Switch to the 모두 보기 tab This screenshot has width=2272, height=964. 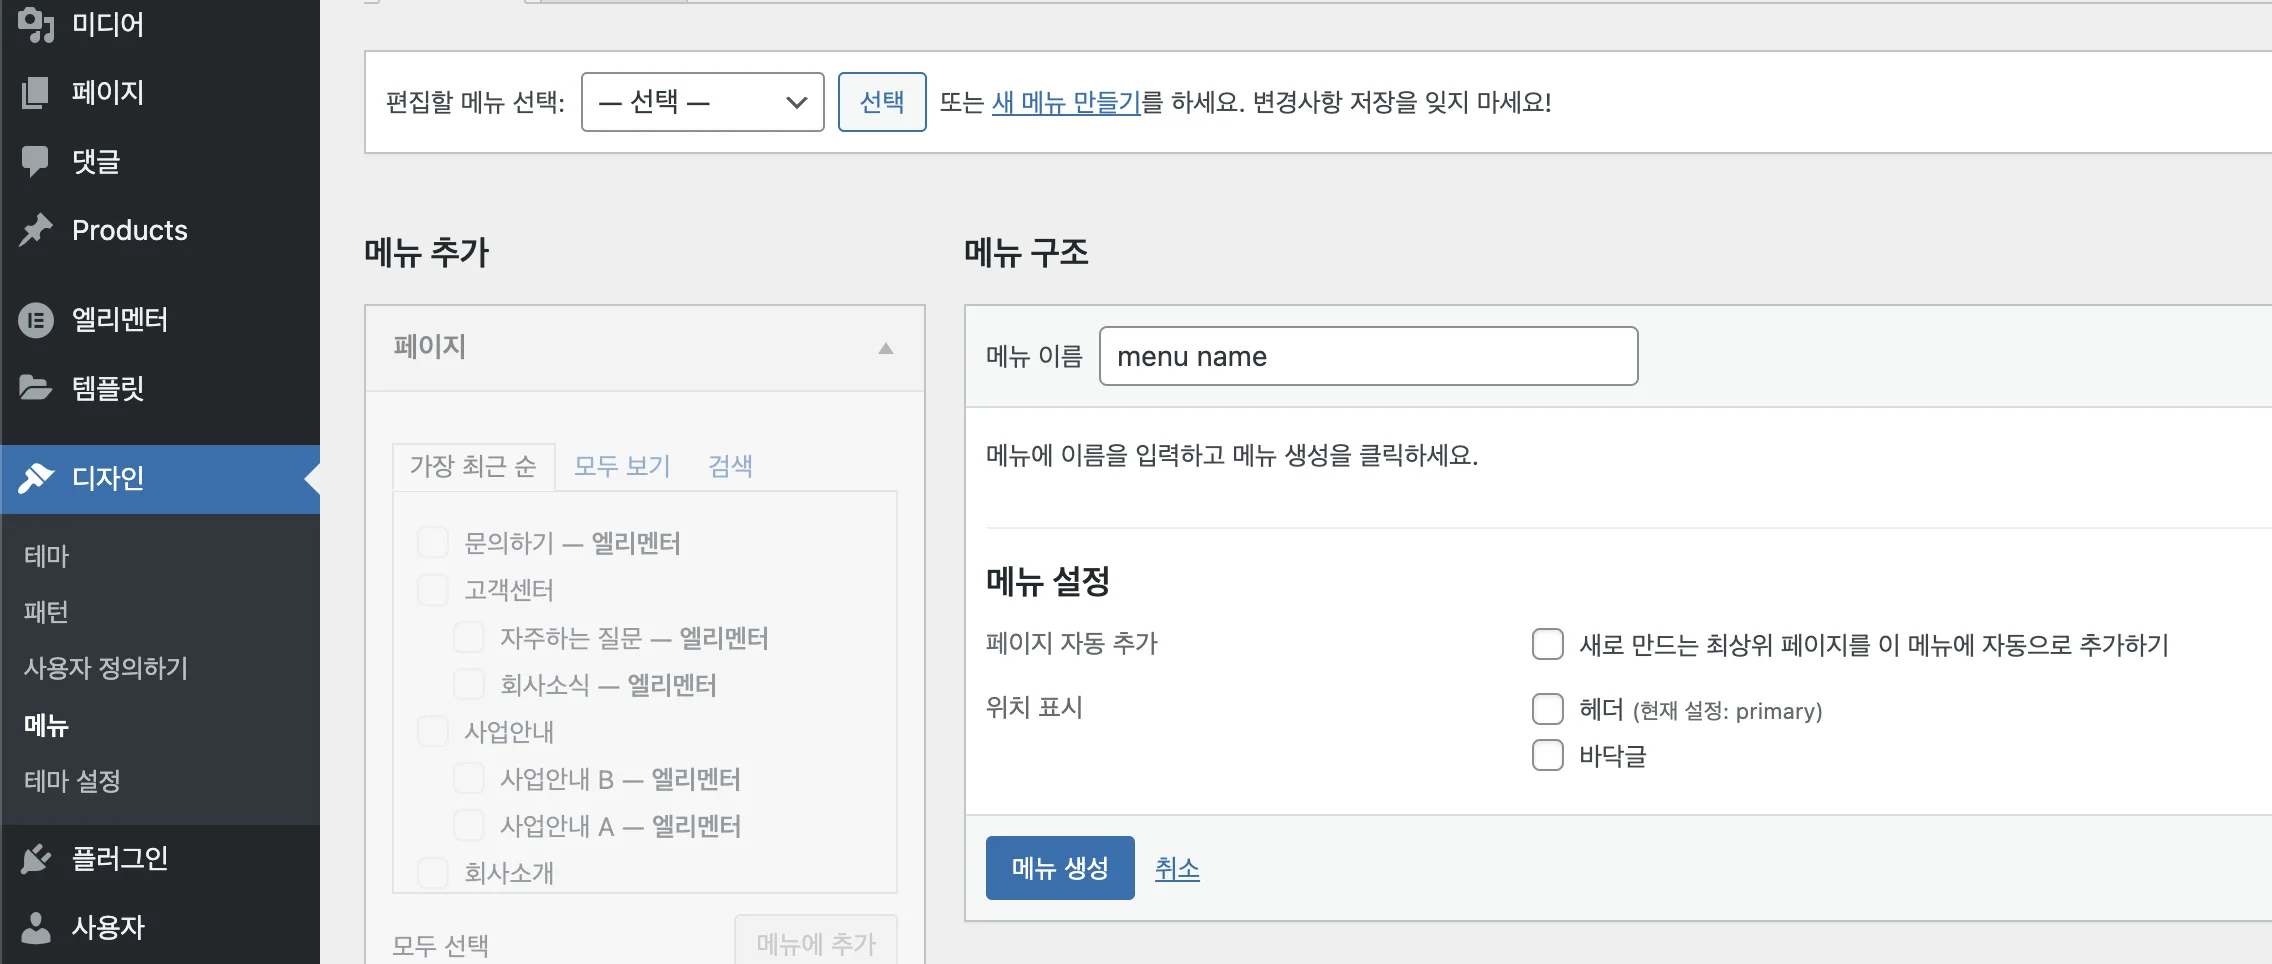coord(621,466)
